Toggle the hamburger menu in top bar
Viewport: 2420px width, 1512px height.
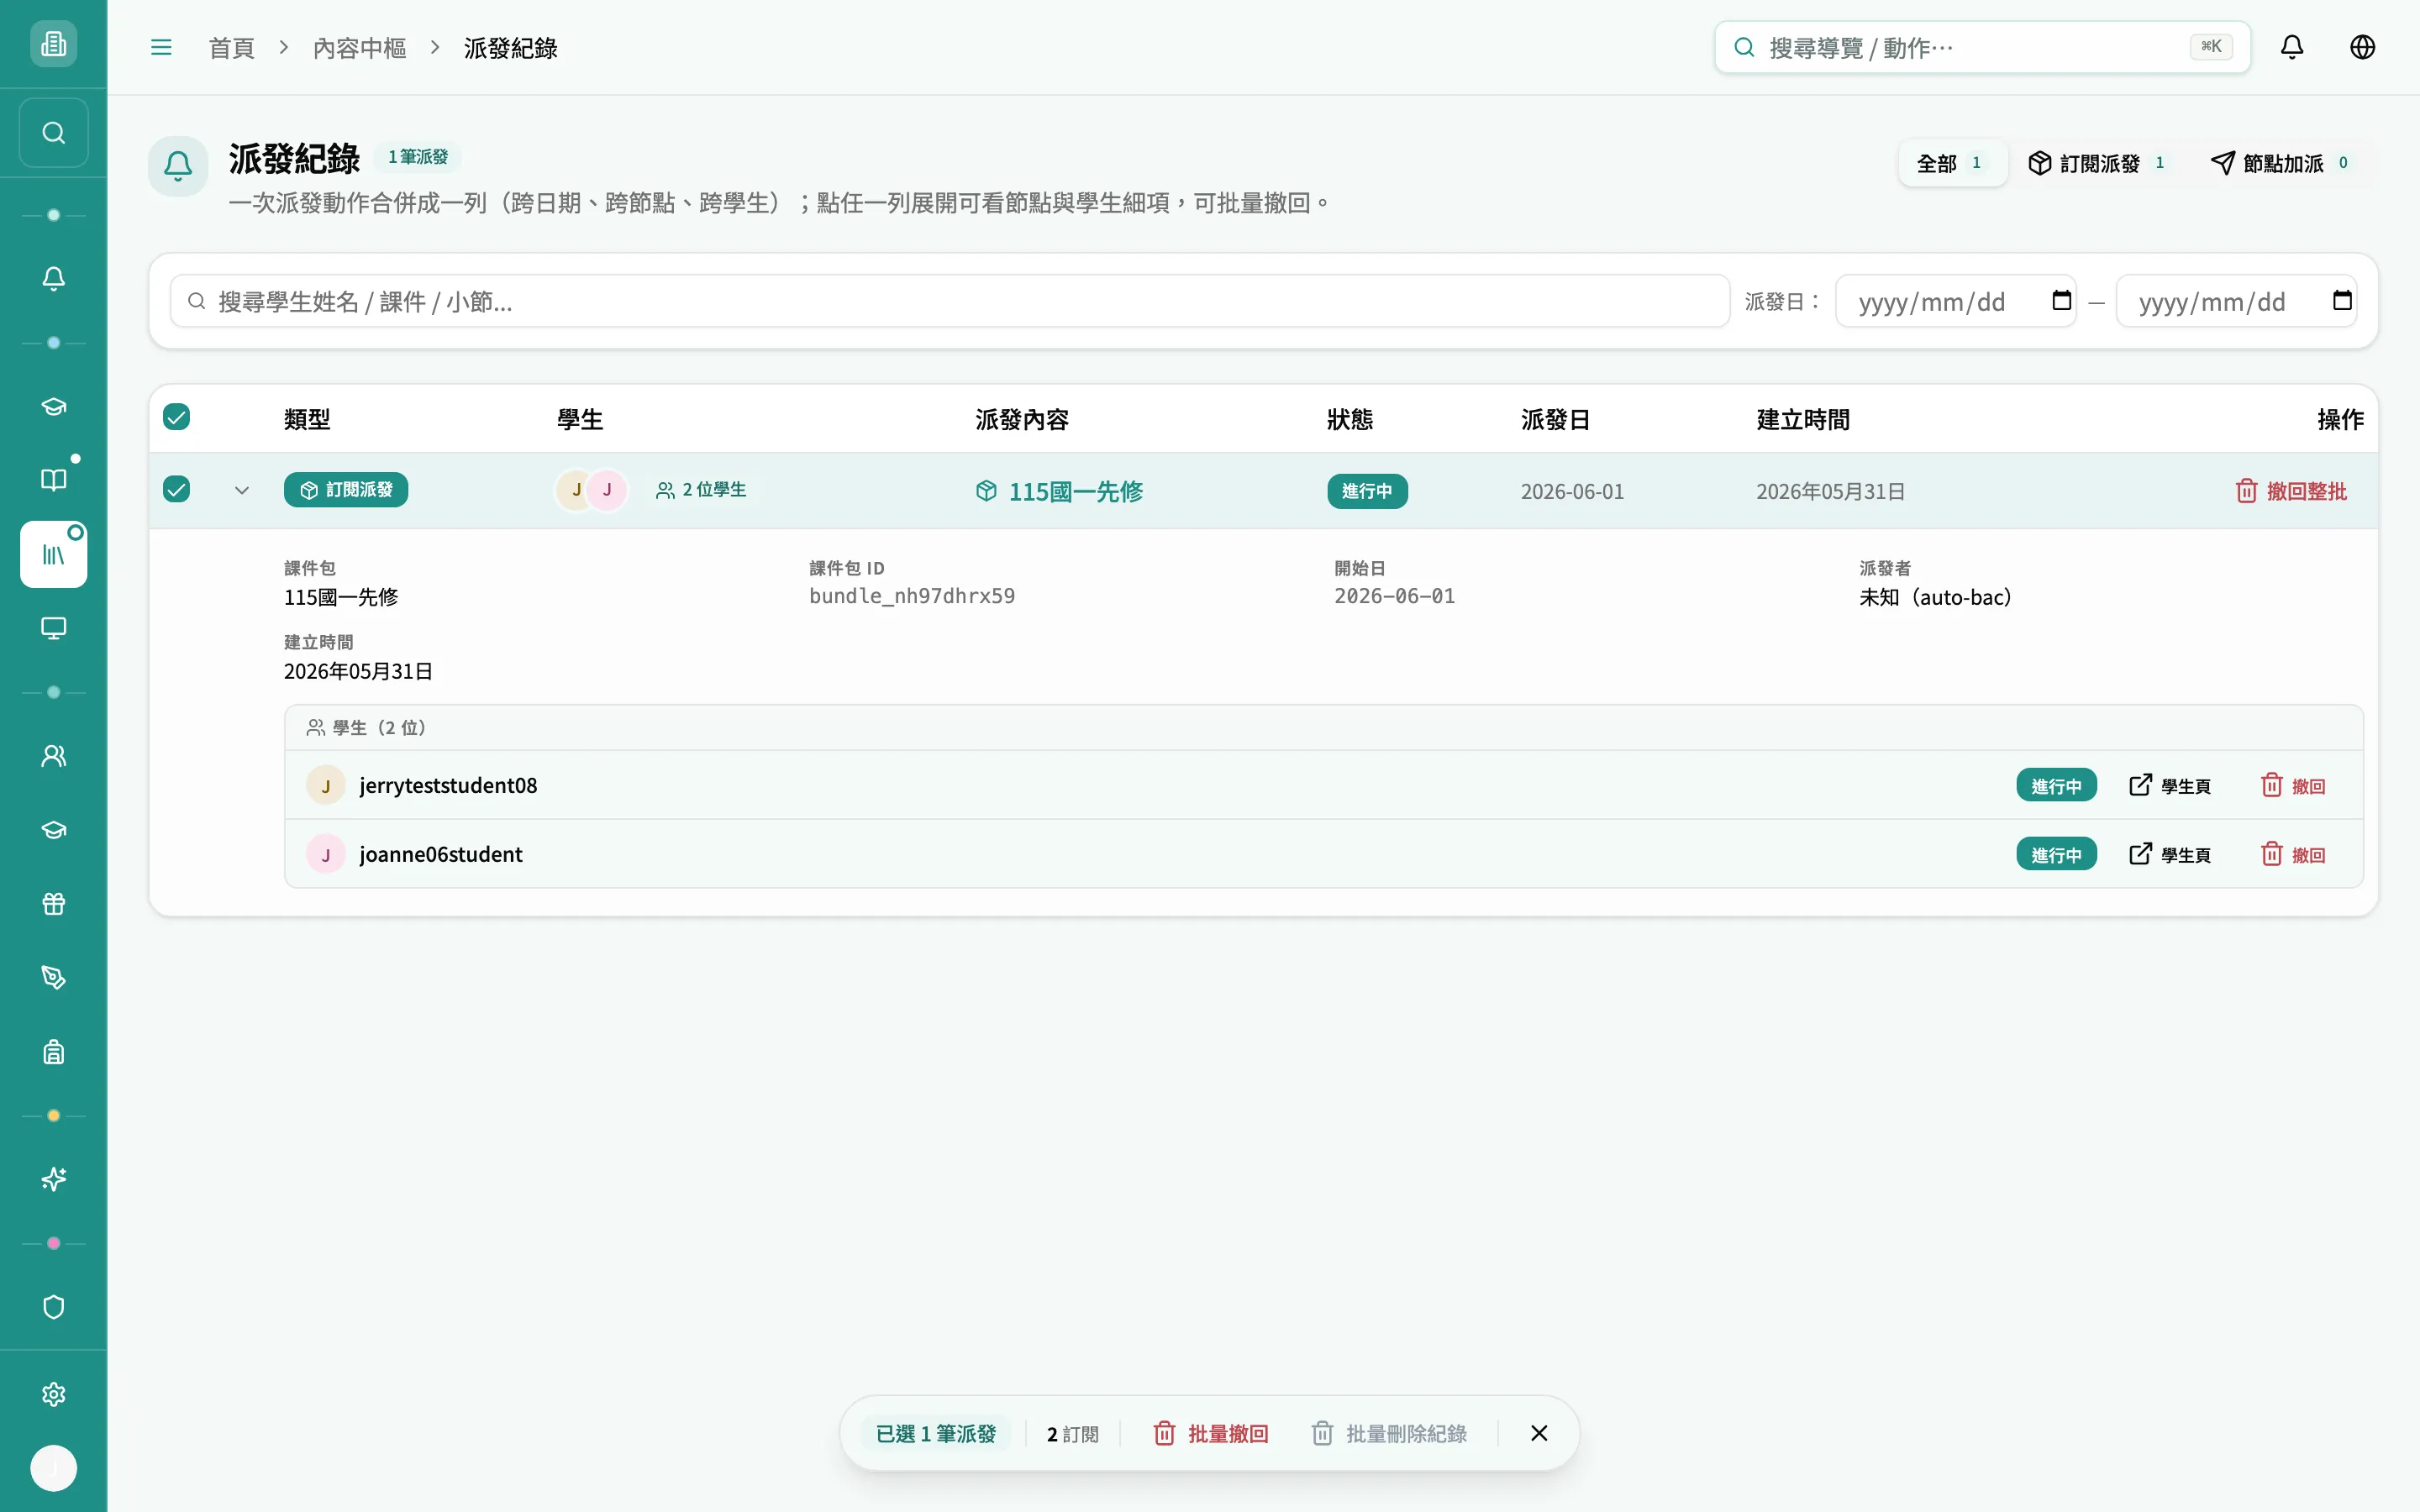click(161, 47)
